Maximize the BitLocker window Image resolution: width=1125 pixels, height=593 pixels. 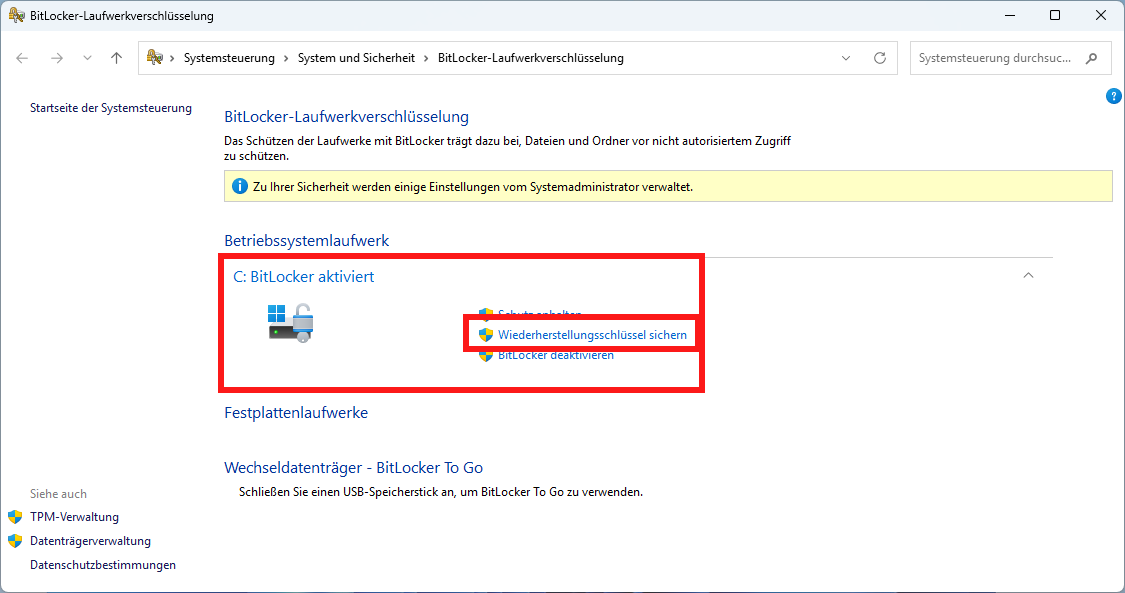tap(1055, 15)
